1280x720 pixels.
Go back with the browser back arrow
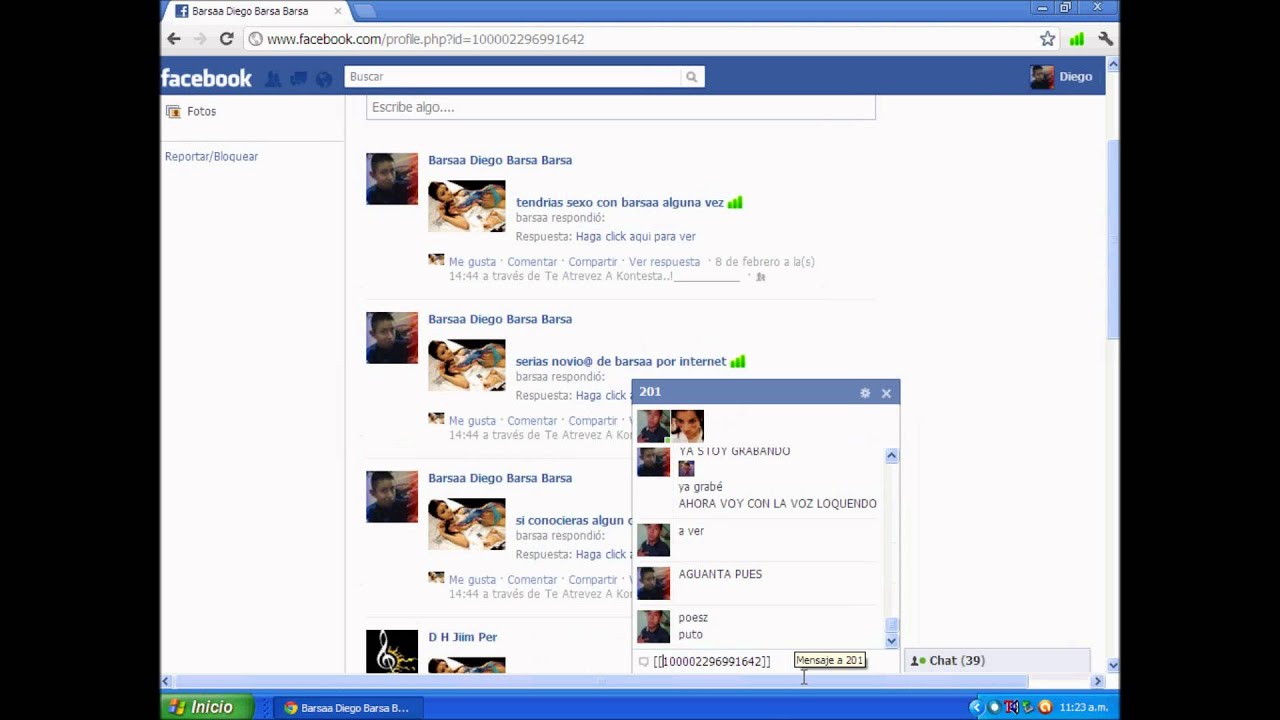point(174,39)
